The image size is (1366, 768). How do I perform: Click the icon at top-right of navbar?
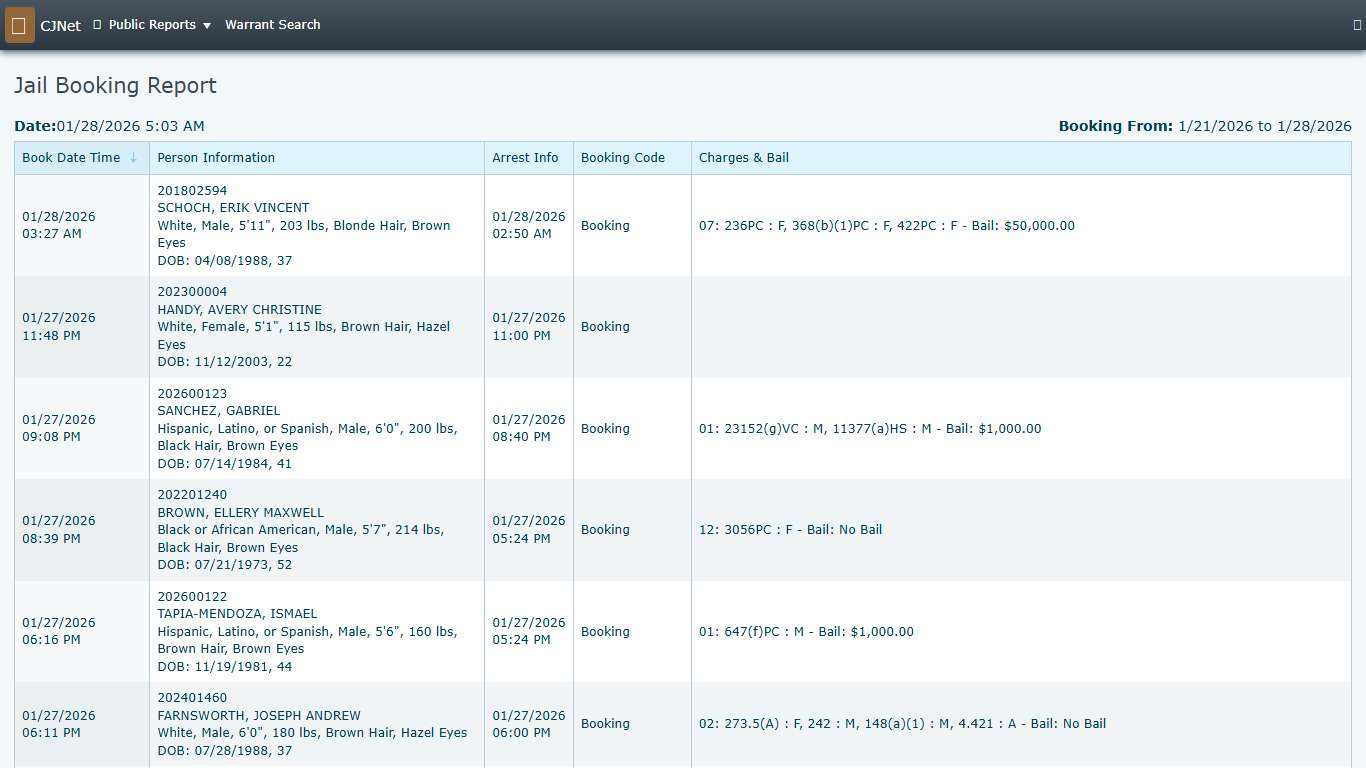(x=1355, y=24)
